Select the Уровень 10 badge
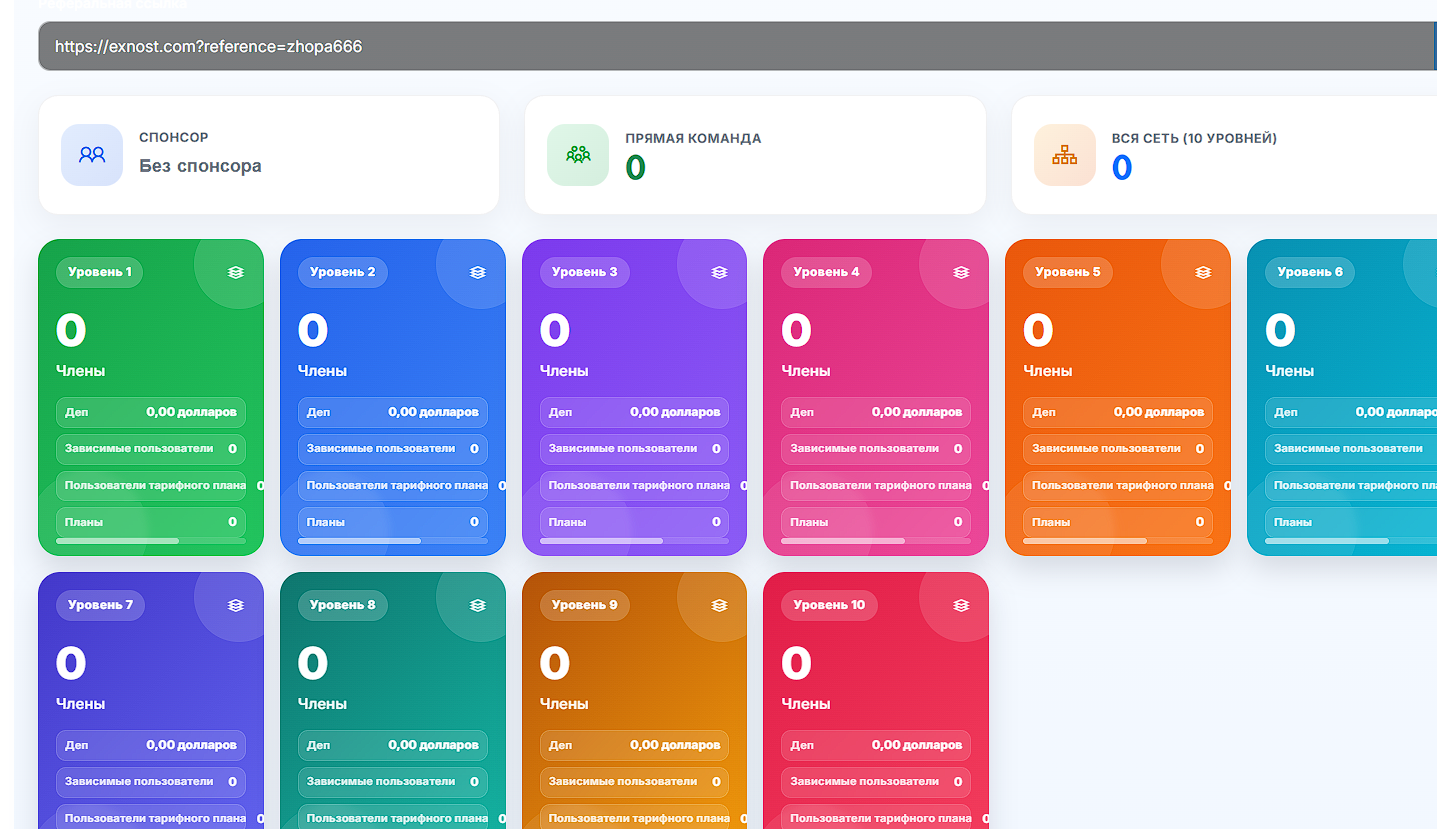The image size is (1437, 829). point(830,605)
